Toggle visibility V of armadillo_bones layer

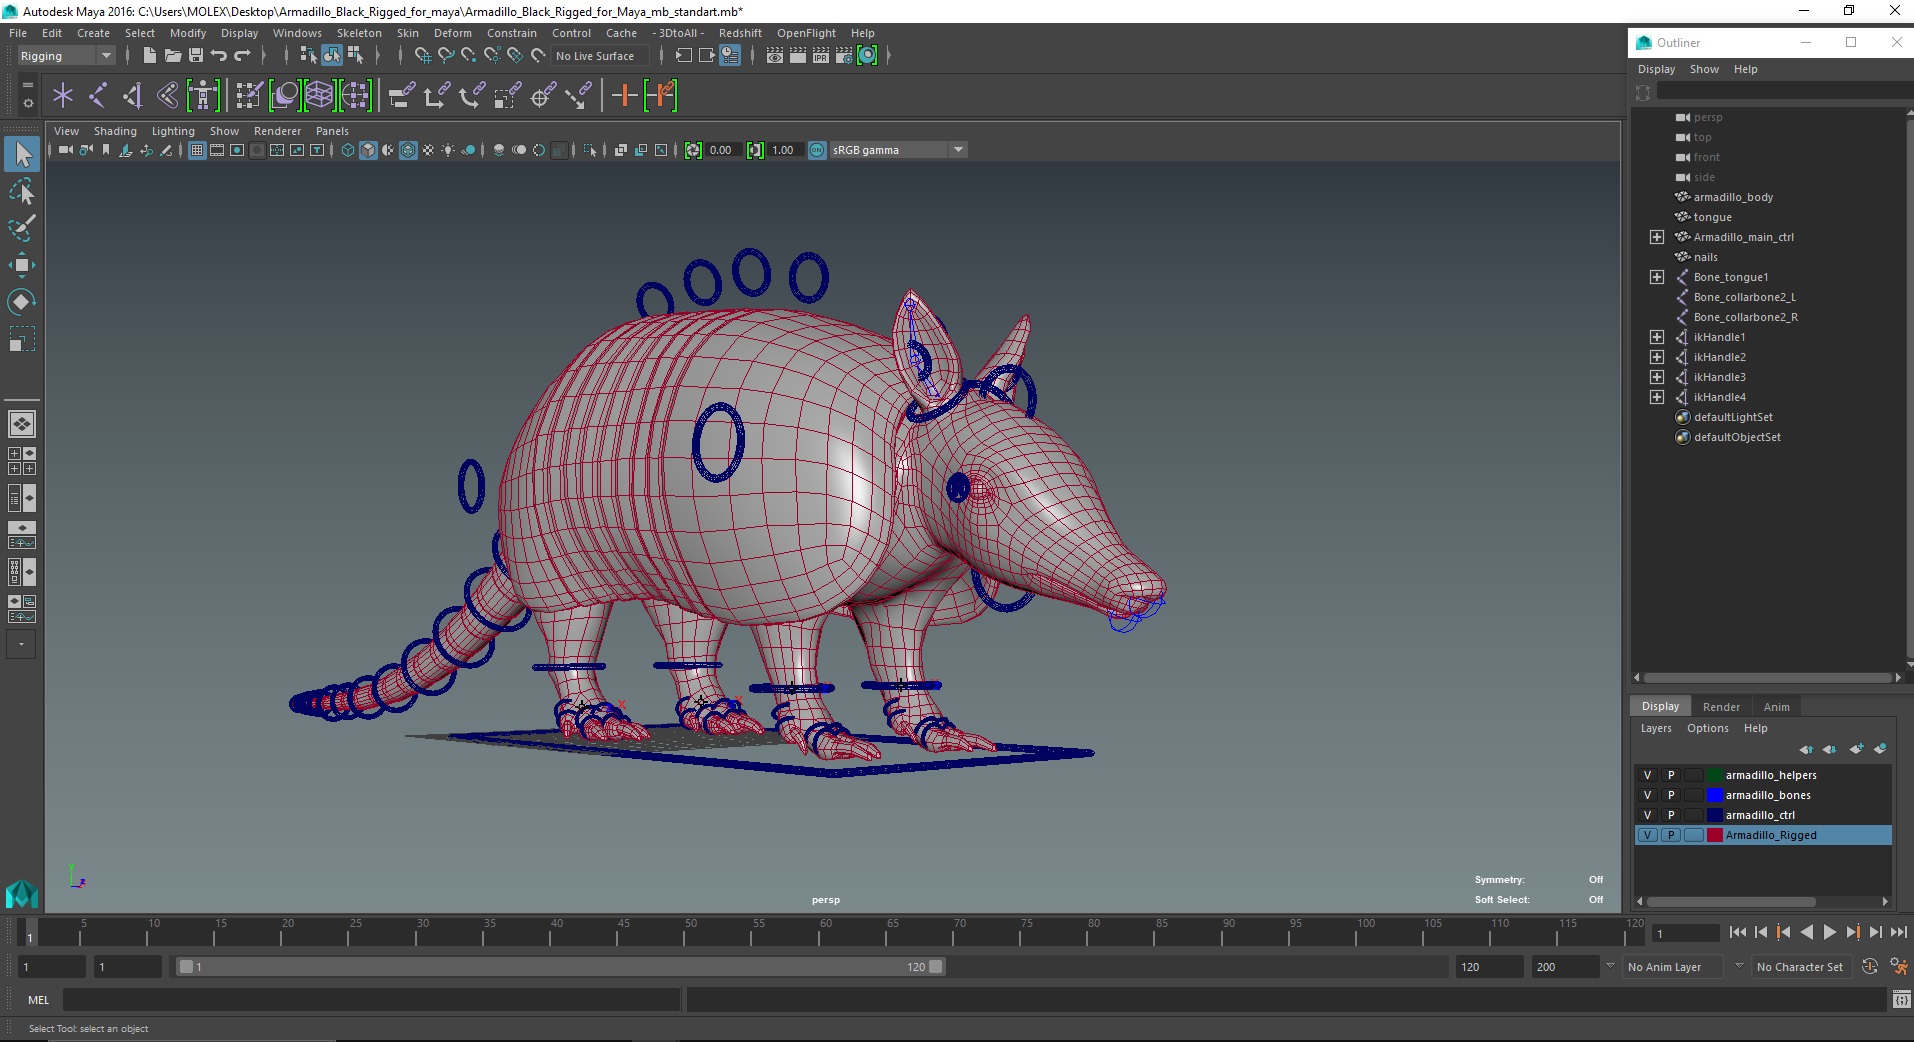pos(1648,795)
